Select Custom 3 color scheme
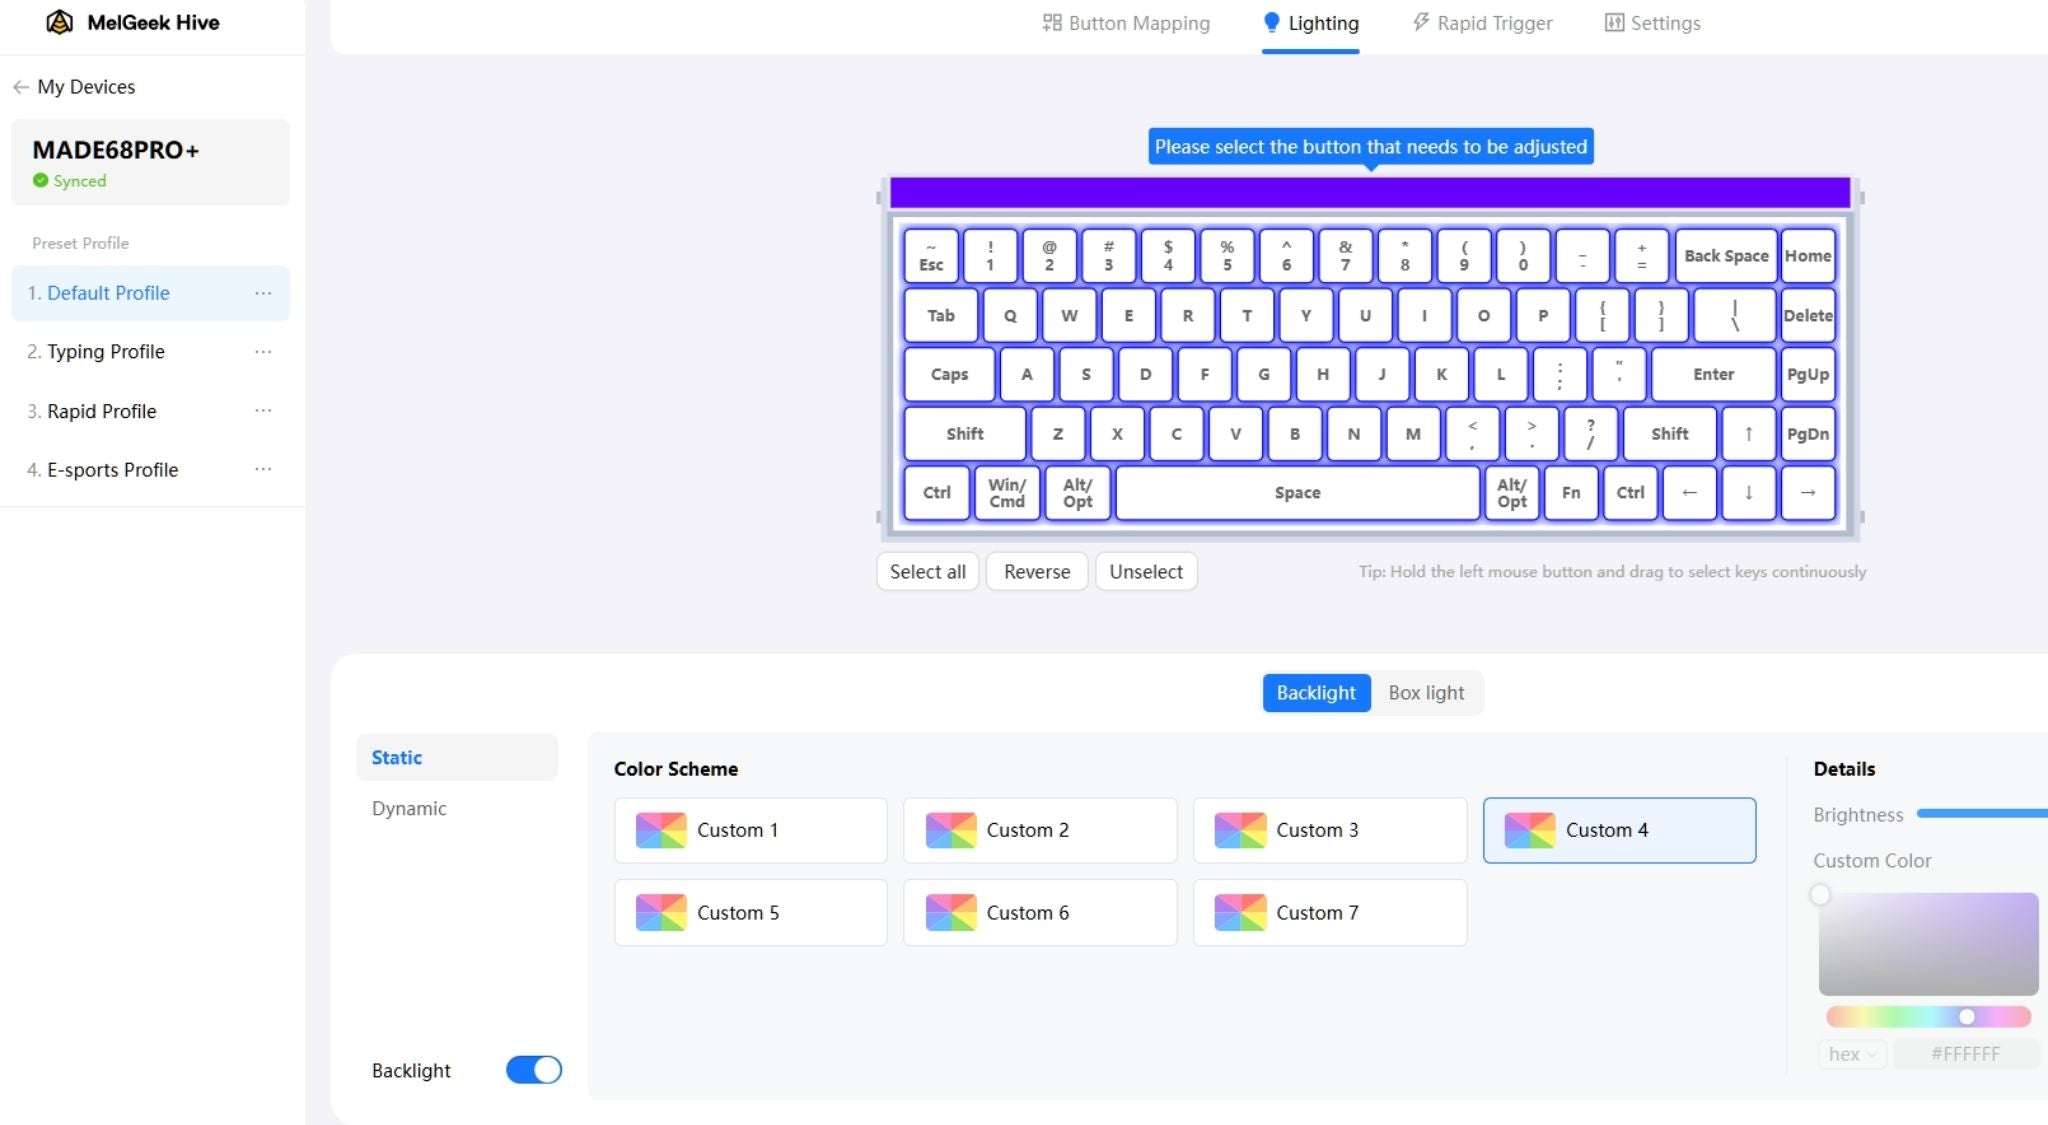2048x1125 pixels. (1330, 830)
